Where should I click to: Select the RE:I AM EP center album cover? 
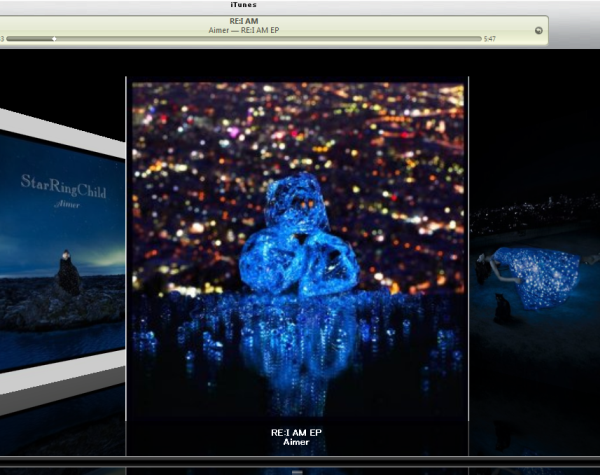(298, 249)
